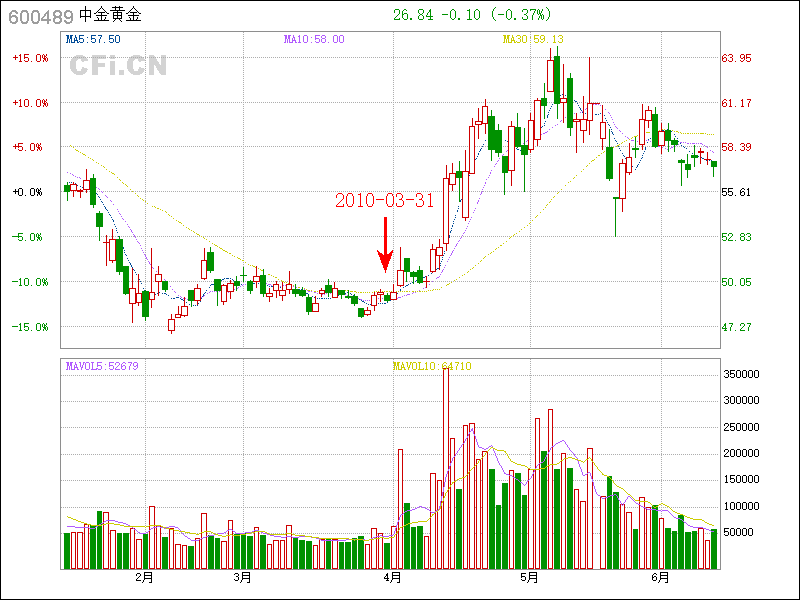Select the MA10:58.00 indicator label
This screenshot has height=600, width=800.
[314, 39]
